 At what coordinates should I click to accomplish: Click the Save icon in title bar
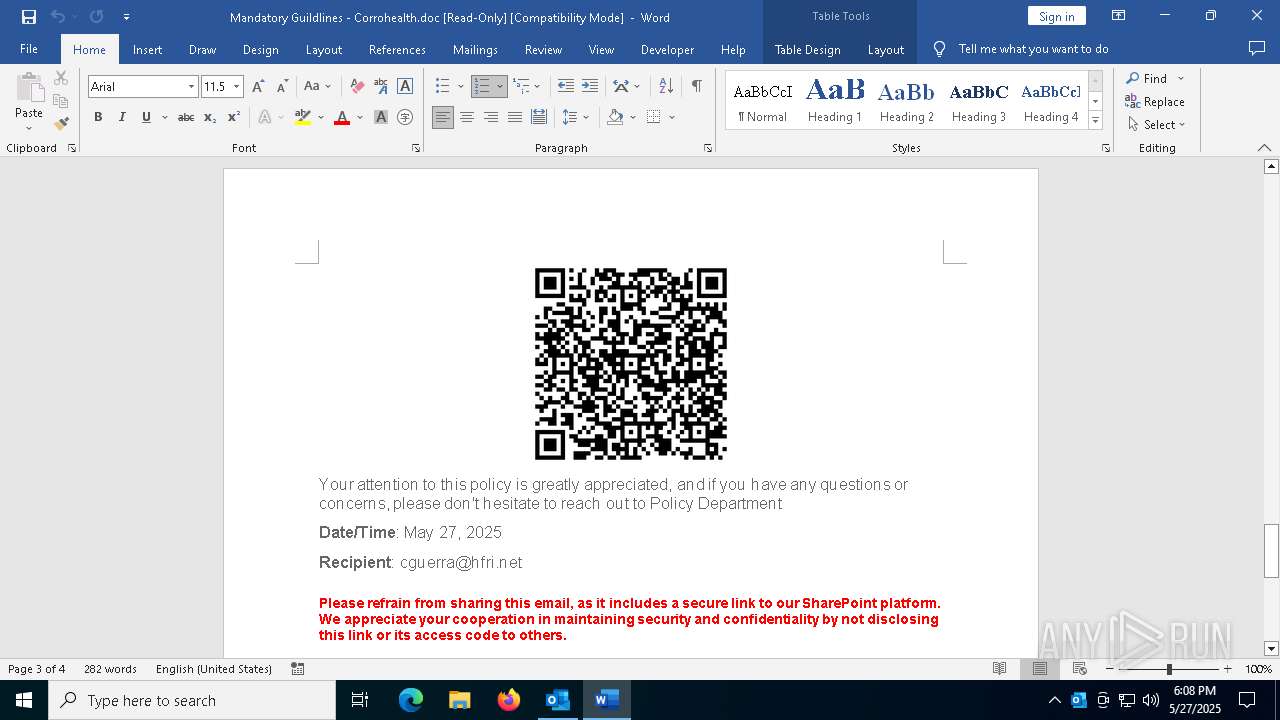point(29,17)
